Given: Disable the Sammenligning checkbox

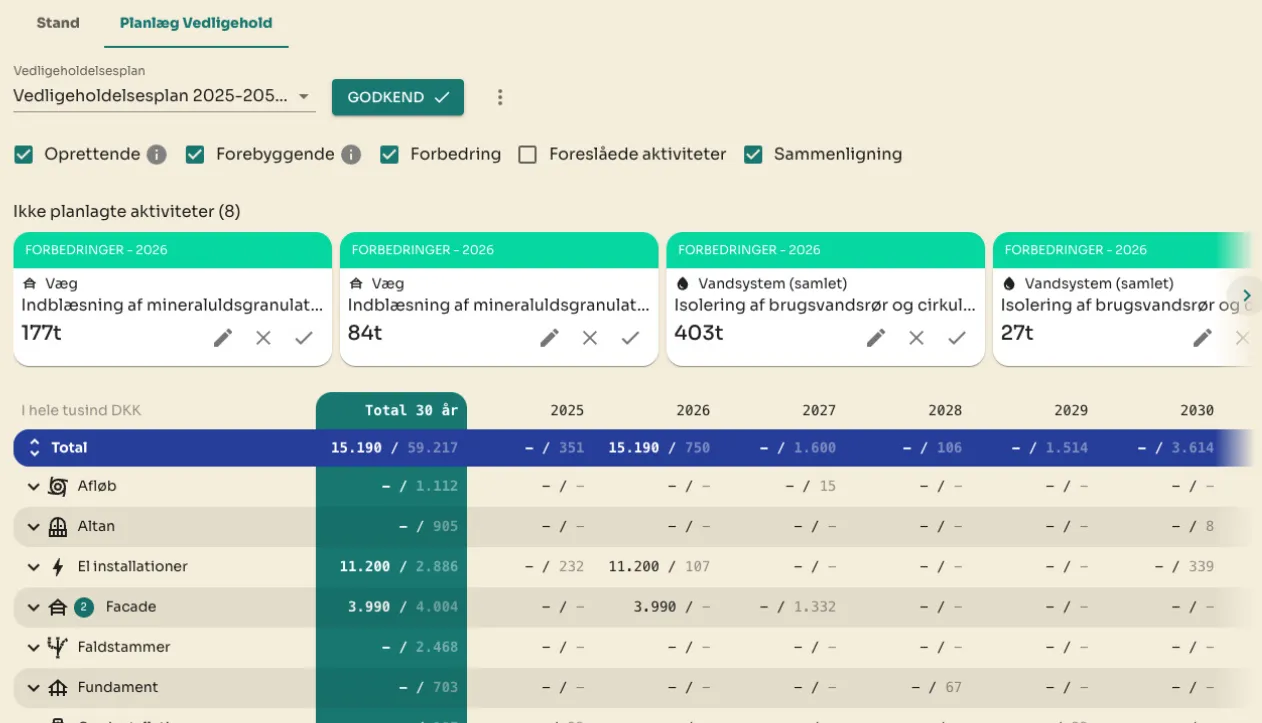Looking at the screenshot, I should (752, 154).
